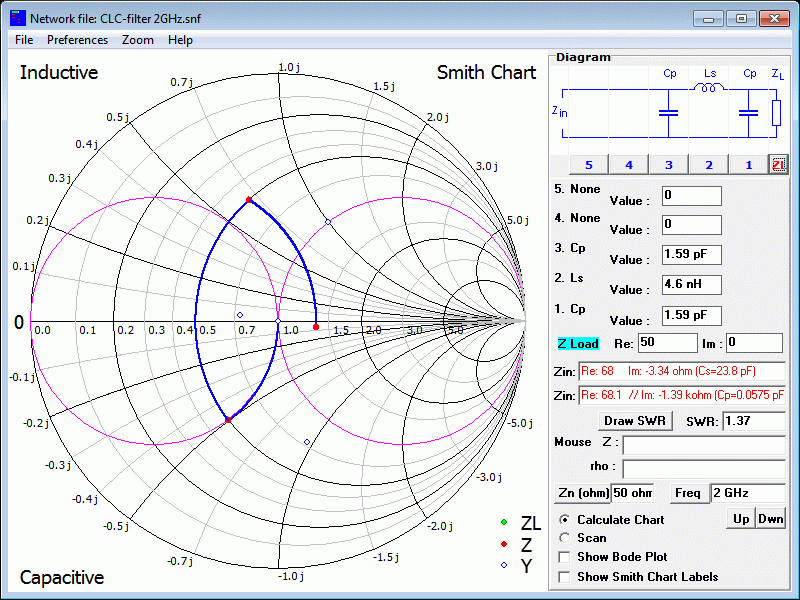Select the Calculate Chart radio button
800x600 pixels.
[x=564, y=520]
